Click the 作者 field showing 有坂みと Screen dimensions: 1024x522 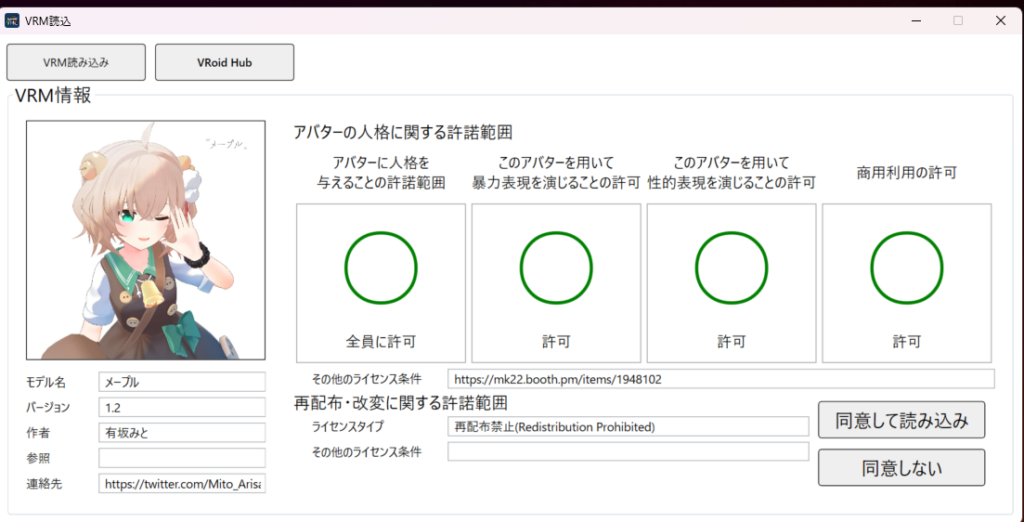182,432
